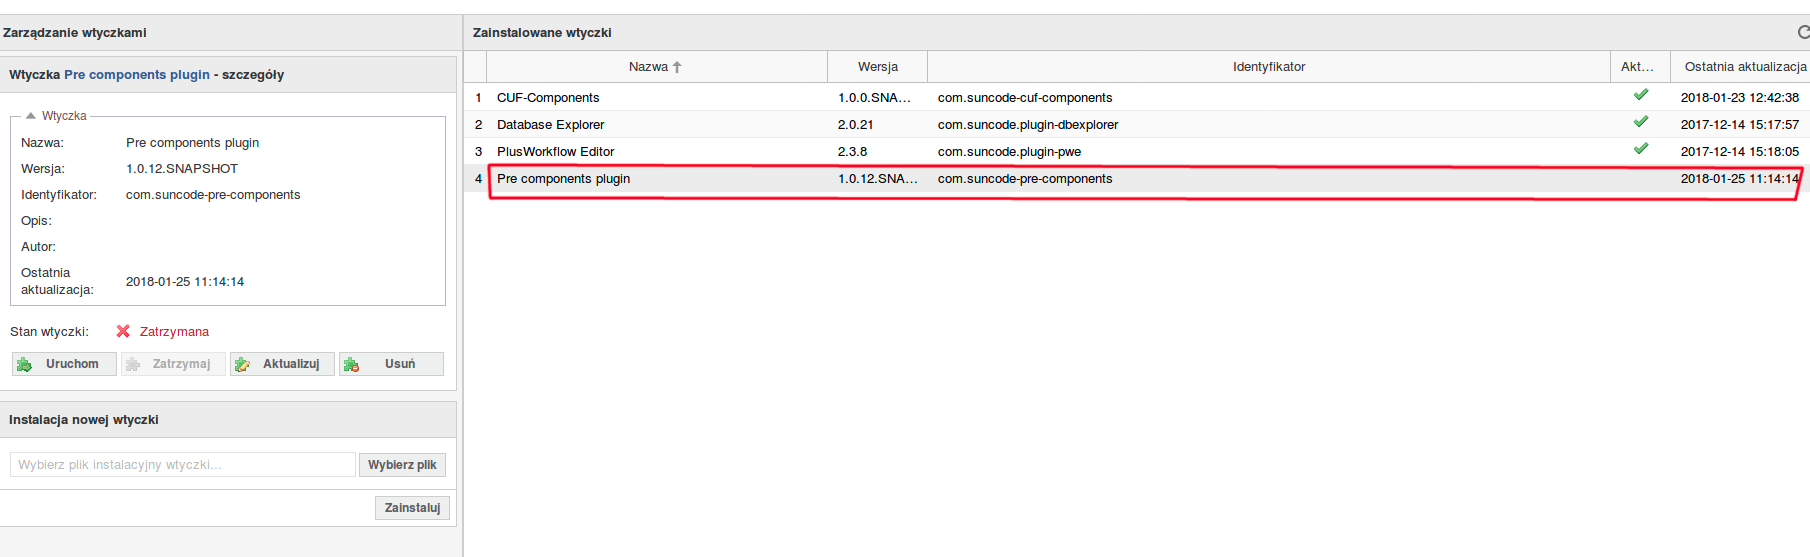Click version 2.0.21 cell
The width and height of the screenshot is (1810, 557).
pyautogui.click(x=856, y=125)
